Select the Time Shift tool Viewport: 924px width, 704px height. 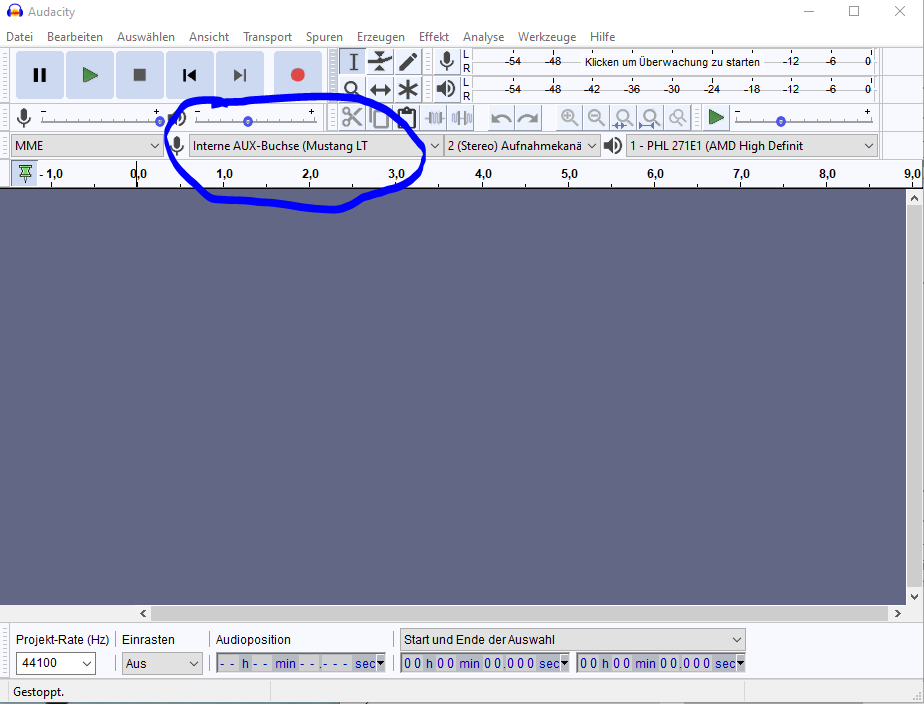380,89
